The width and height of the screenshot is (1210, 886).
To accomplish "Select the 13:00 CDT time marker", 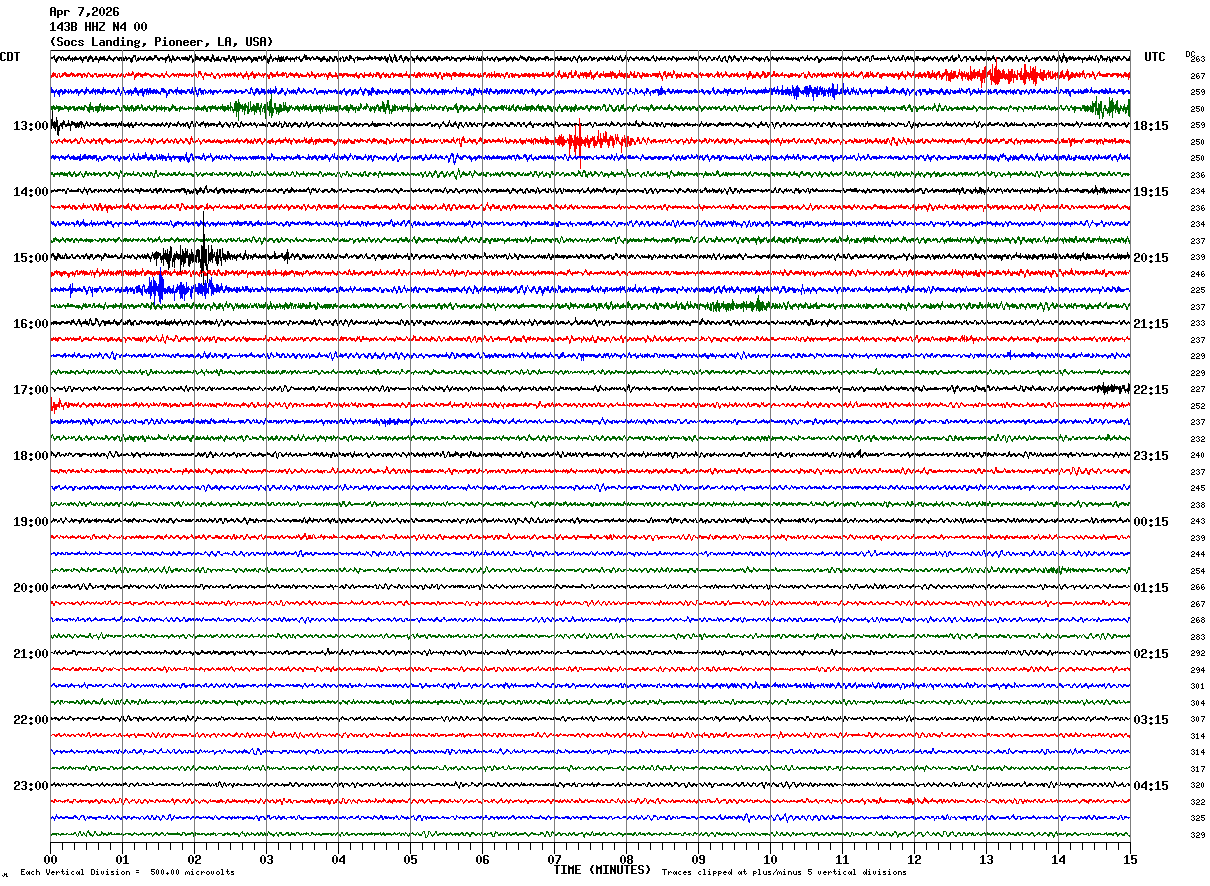I will [x=31, y=126].
